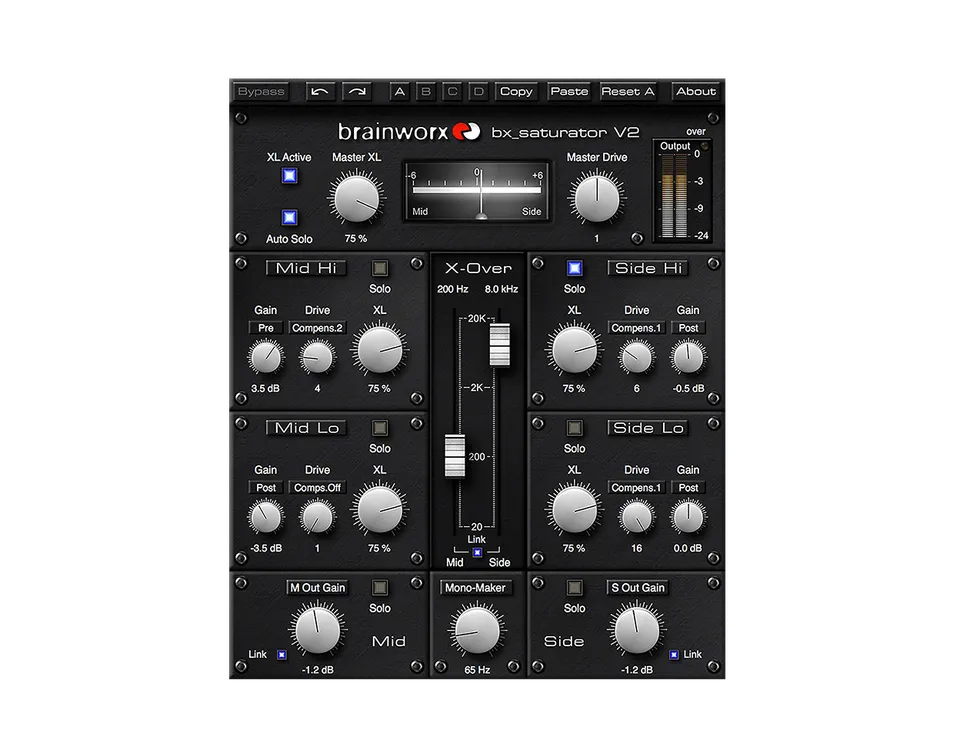960x754 pixels.
Task: Open Side Lo Compens.1 drive mode
Action: tap(637, 488)
